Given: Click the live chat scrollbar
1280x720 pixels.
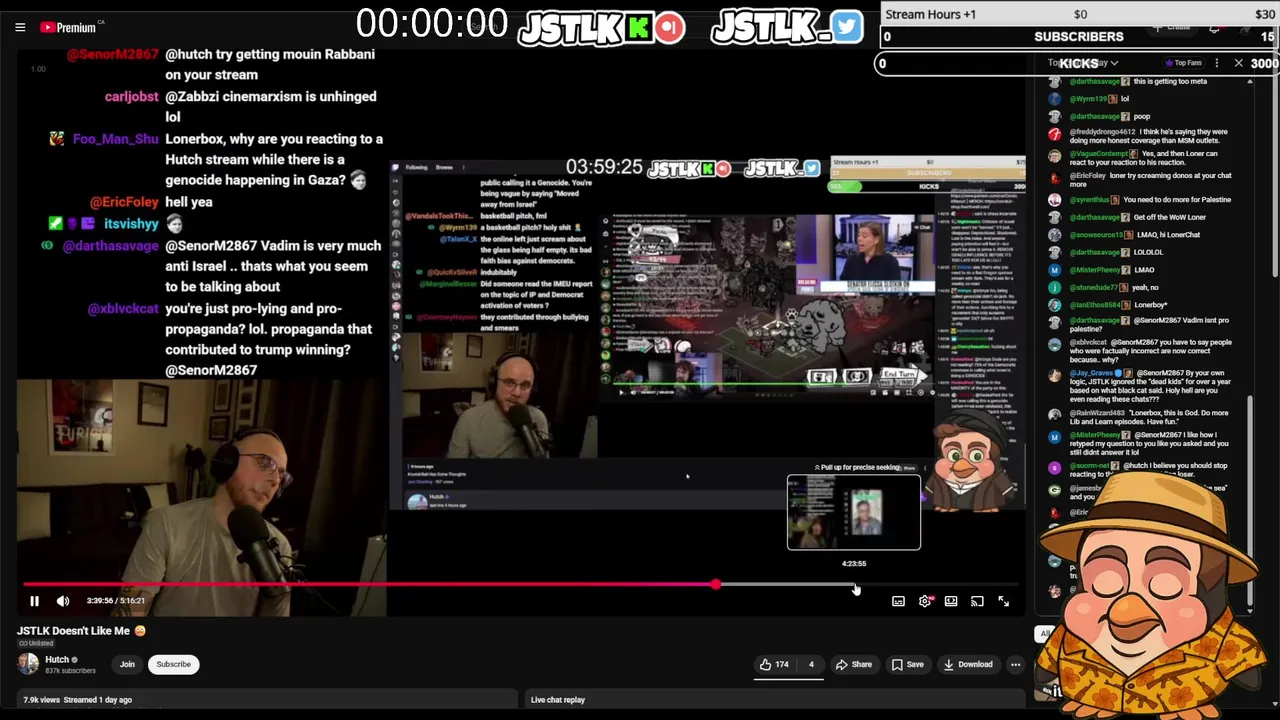Looking at the screenshot, I should pyautogui.click(x=1250, y=500).
